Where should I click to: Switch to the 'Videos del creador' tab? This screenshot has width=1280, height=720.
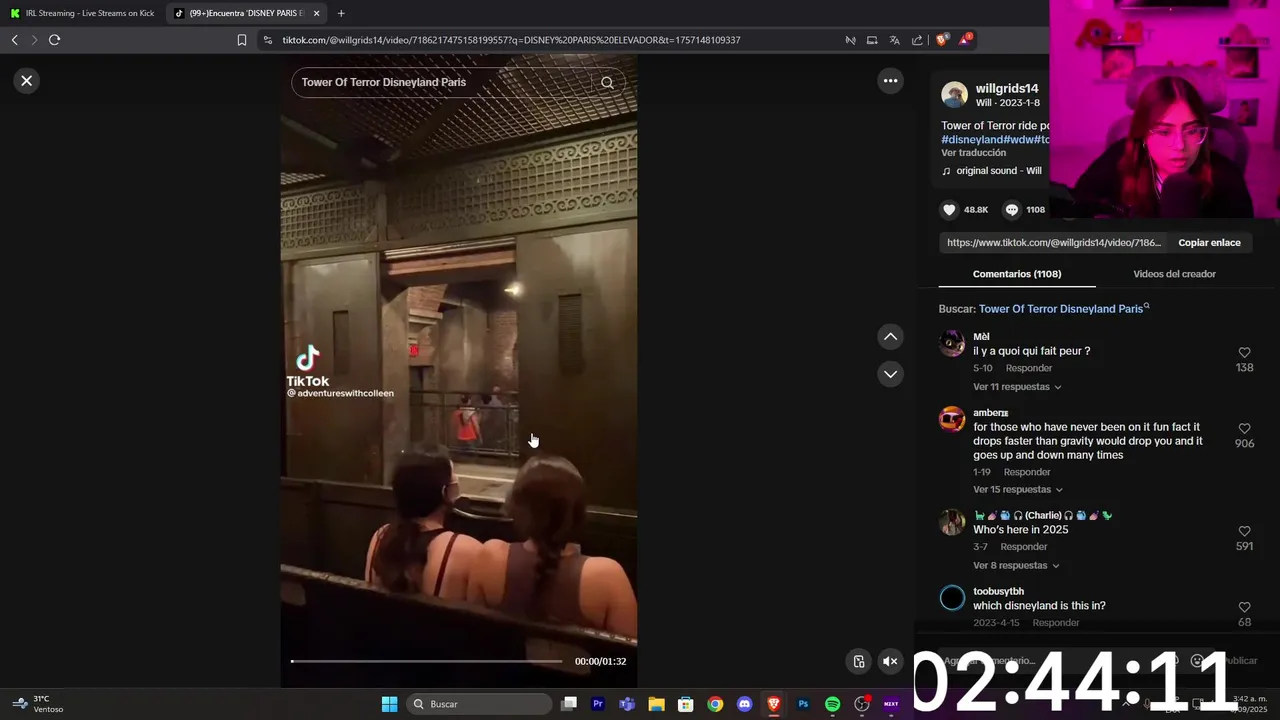(1174, 274)
